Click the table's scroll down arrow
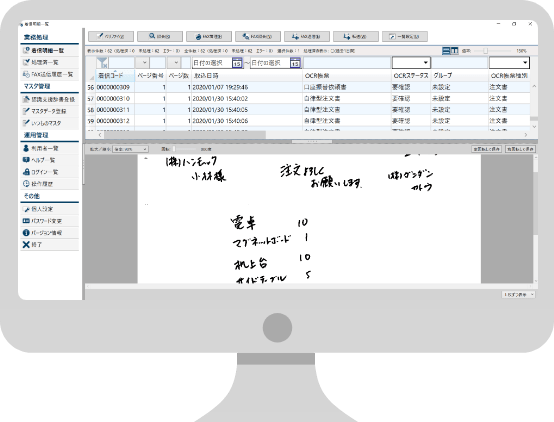Image resolution: width=554 pixels, height=422 pixels. (x=534, y=127)
